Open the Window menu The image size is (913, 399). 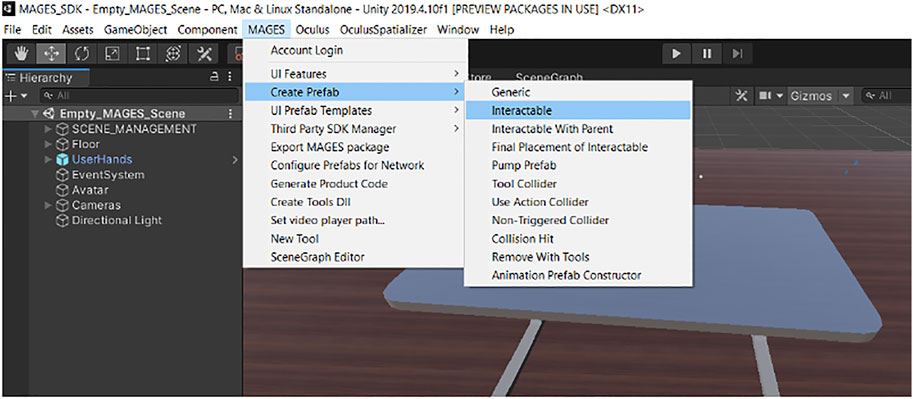click(458, 29)
